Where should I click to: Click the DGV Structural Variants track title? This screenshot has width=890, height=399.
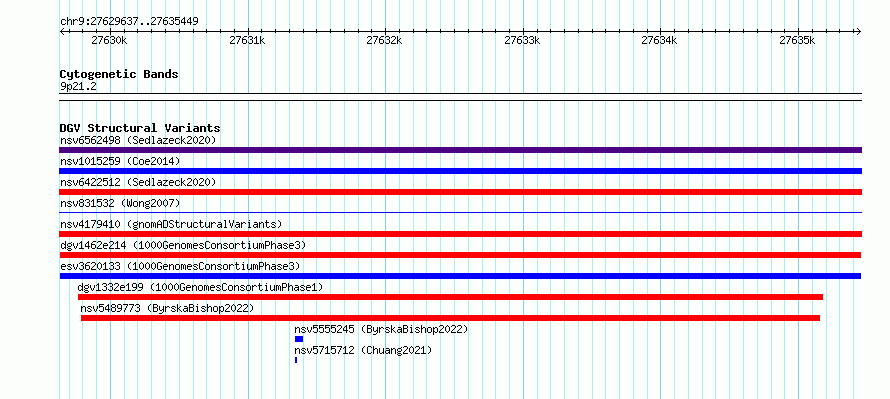(x=140, y=128)
